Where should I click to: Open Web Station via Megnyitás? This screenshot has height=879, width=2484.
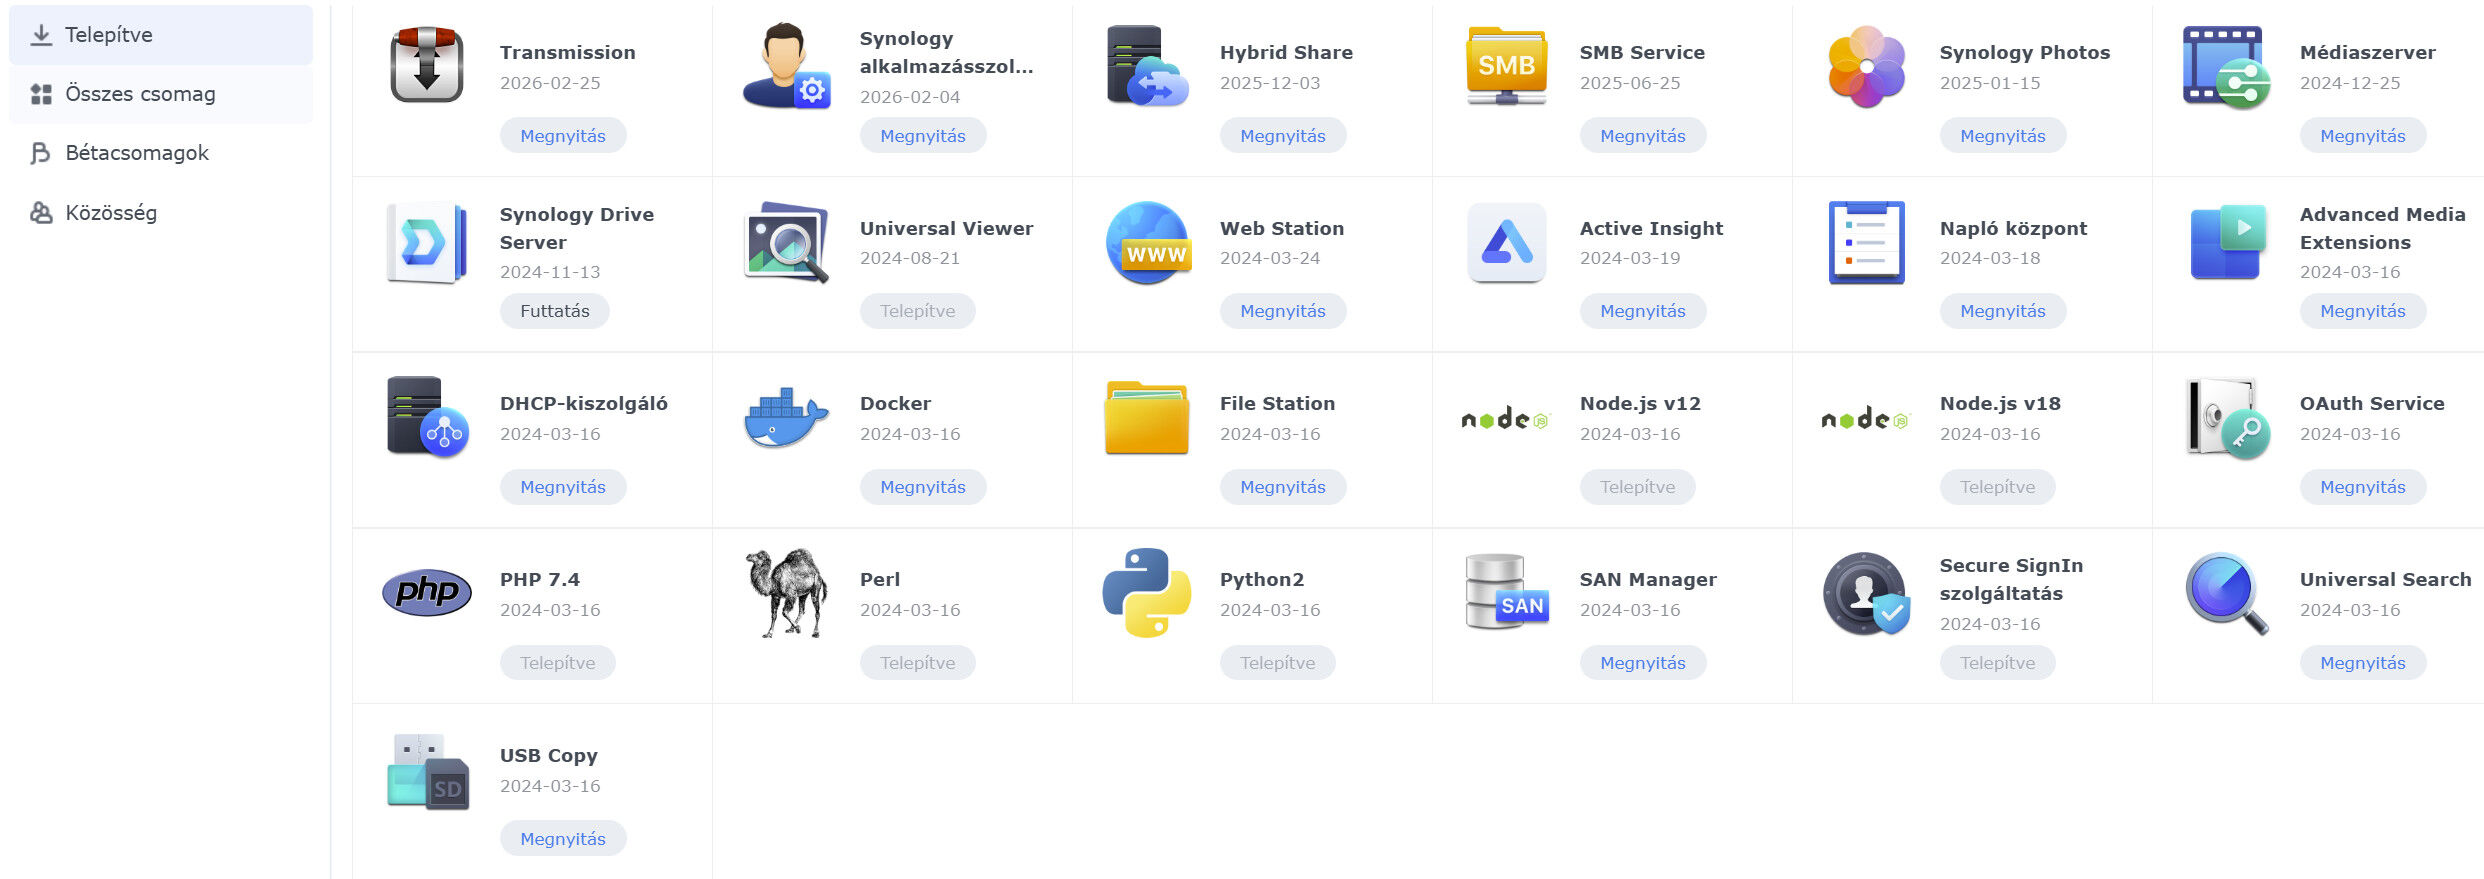coord(1283,311)
